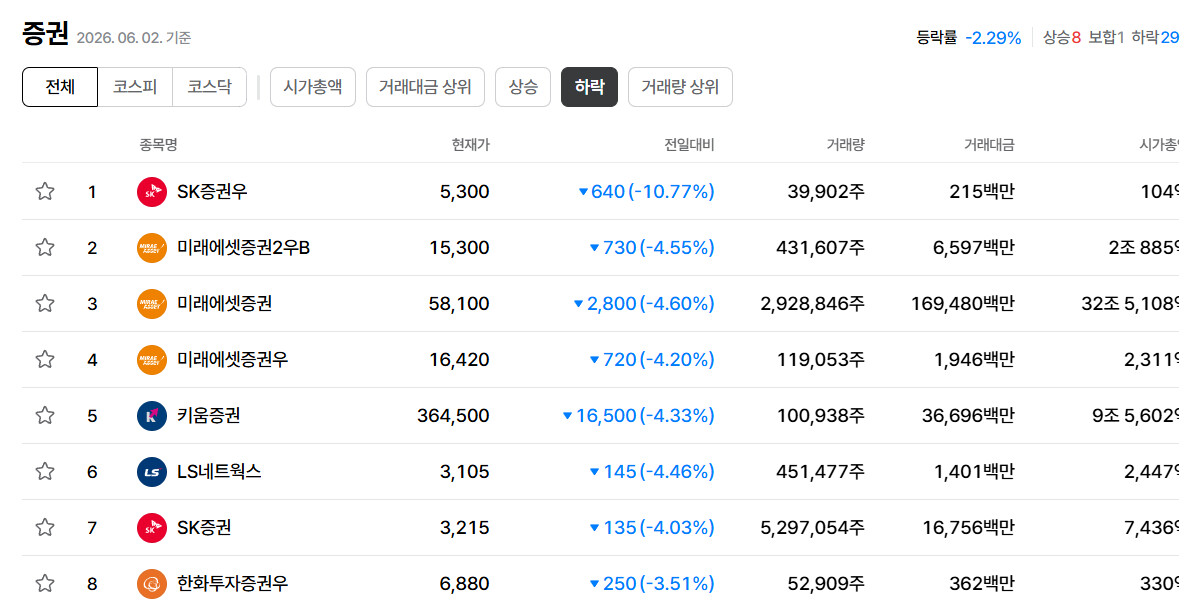
Task: Sort by 시가총액 filter
Action: tap(313, 87)
